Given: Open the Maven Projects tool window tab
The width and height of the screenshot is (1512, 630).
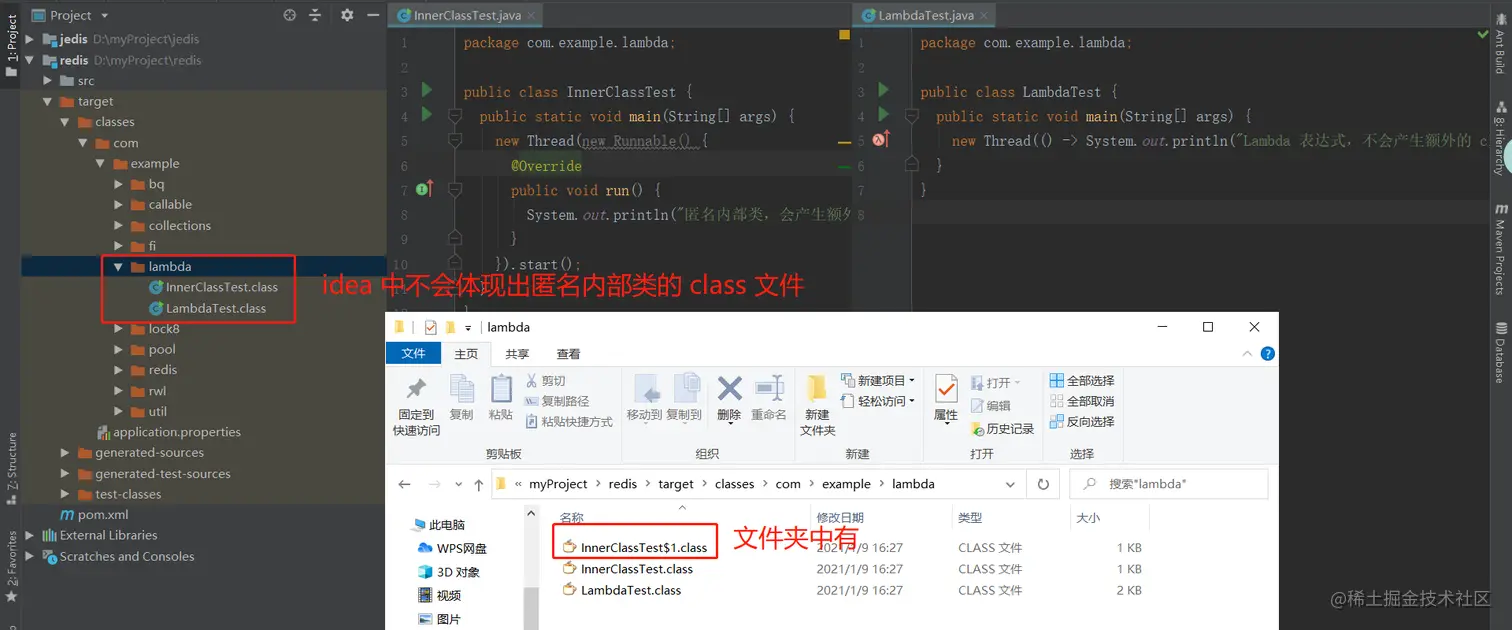Looking at the screenshot, I should pyautogui.click(x=1500, y=249).
